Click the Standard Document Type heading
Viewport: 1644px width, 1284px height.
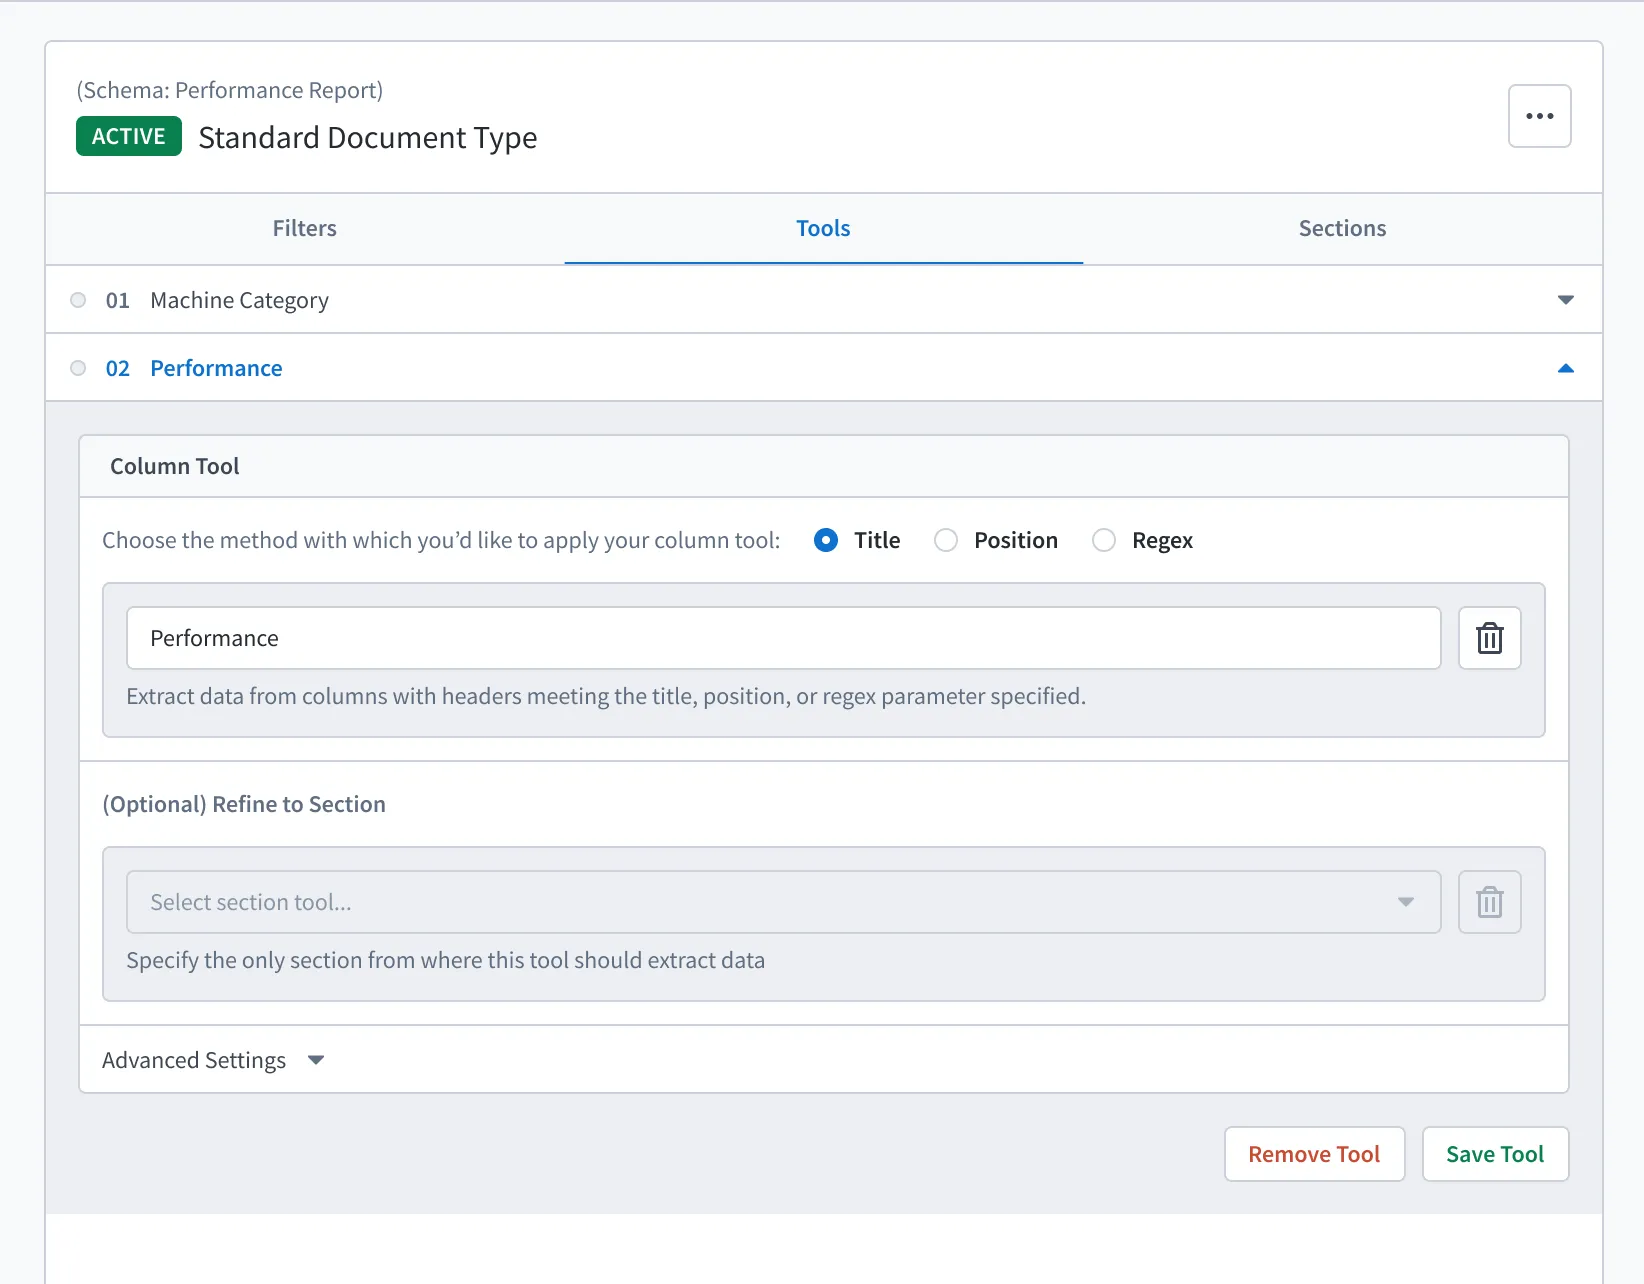click(368, 137)
